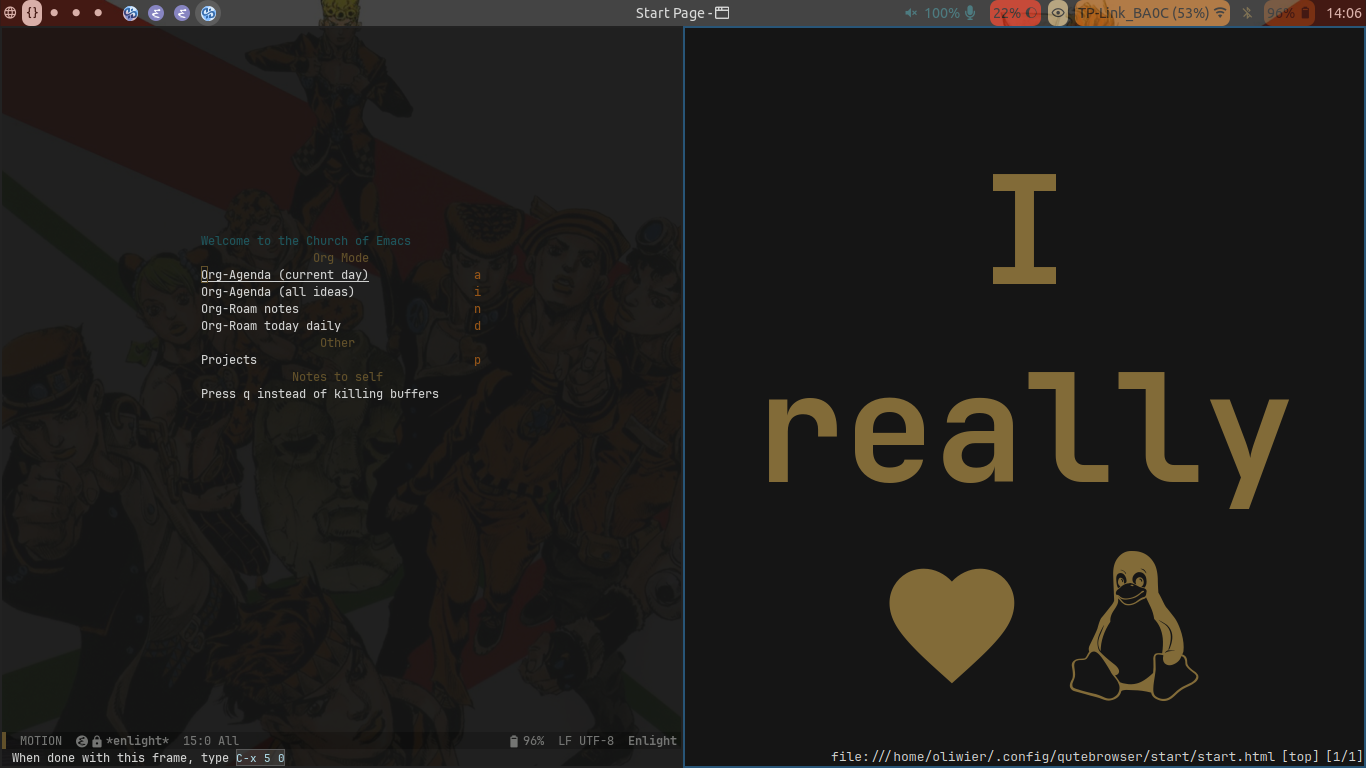Click the window layout icon beside Start Page
The image size is (1366, 768).
pos(722,13)
